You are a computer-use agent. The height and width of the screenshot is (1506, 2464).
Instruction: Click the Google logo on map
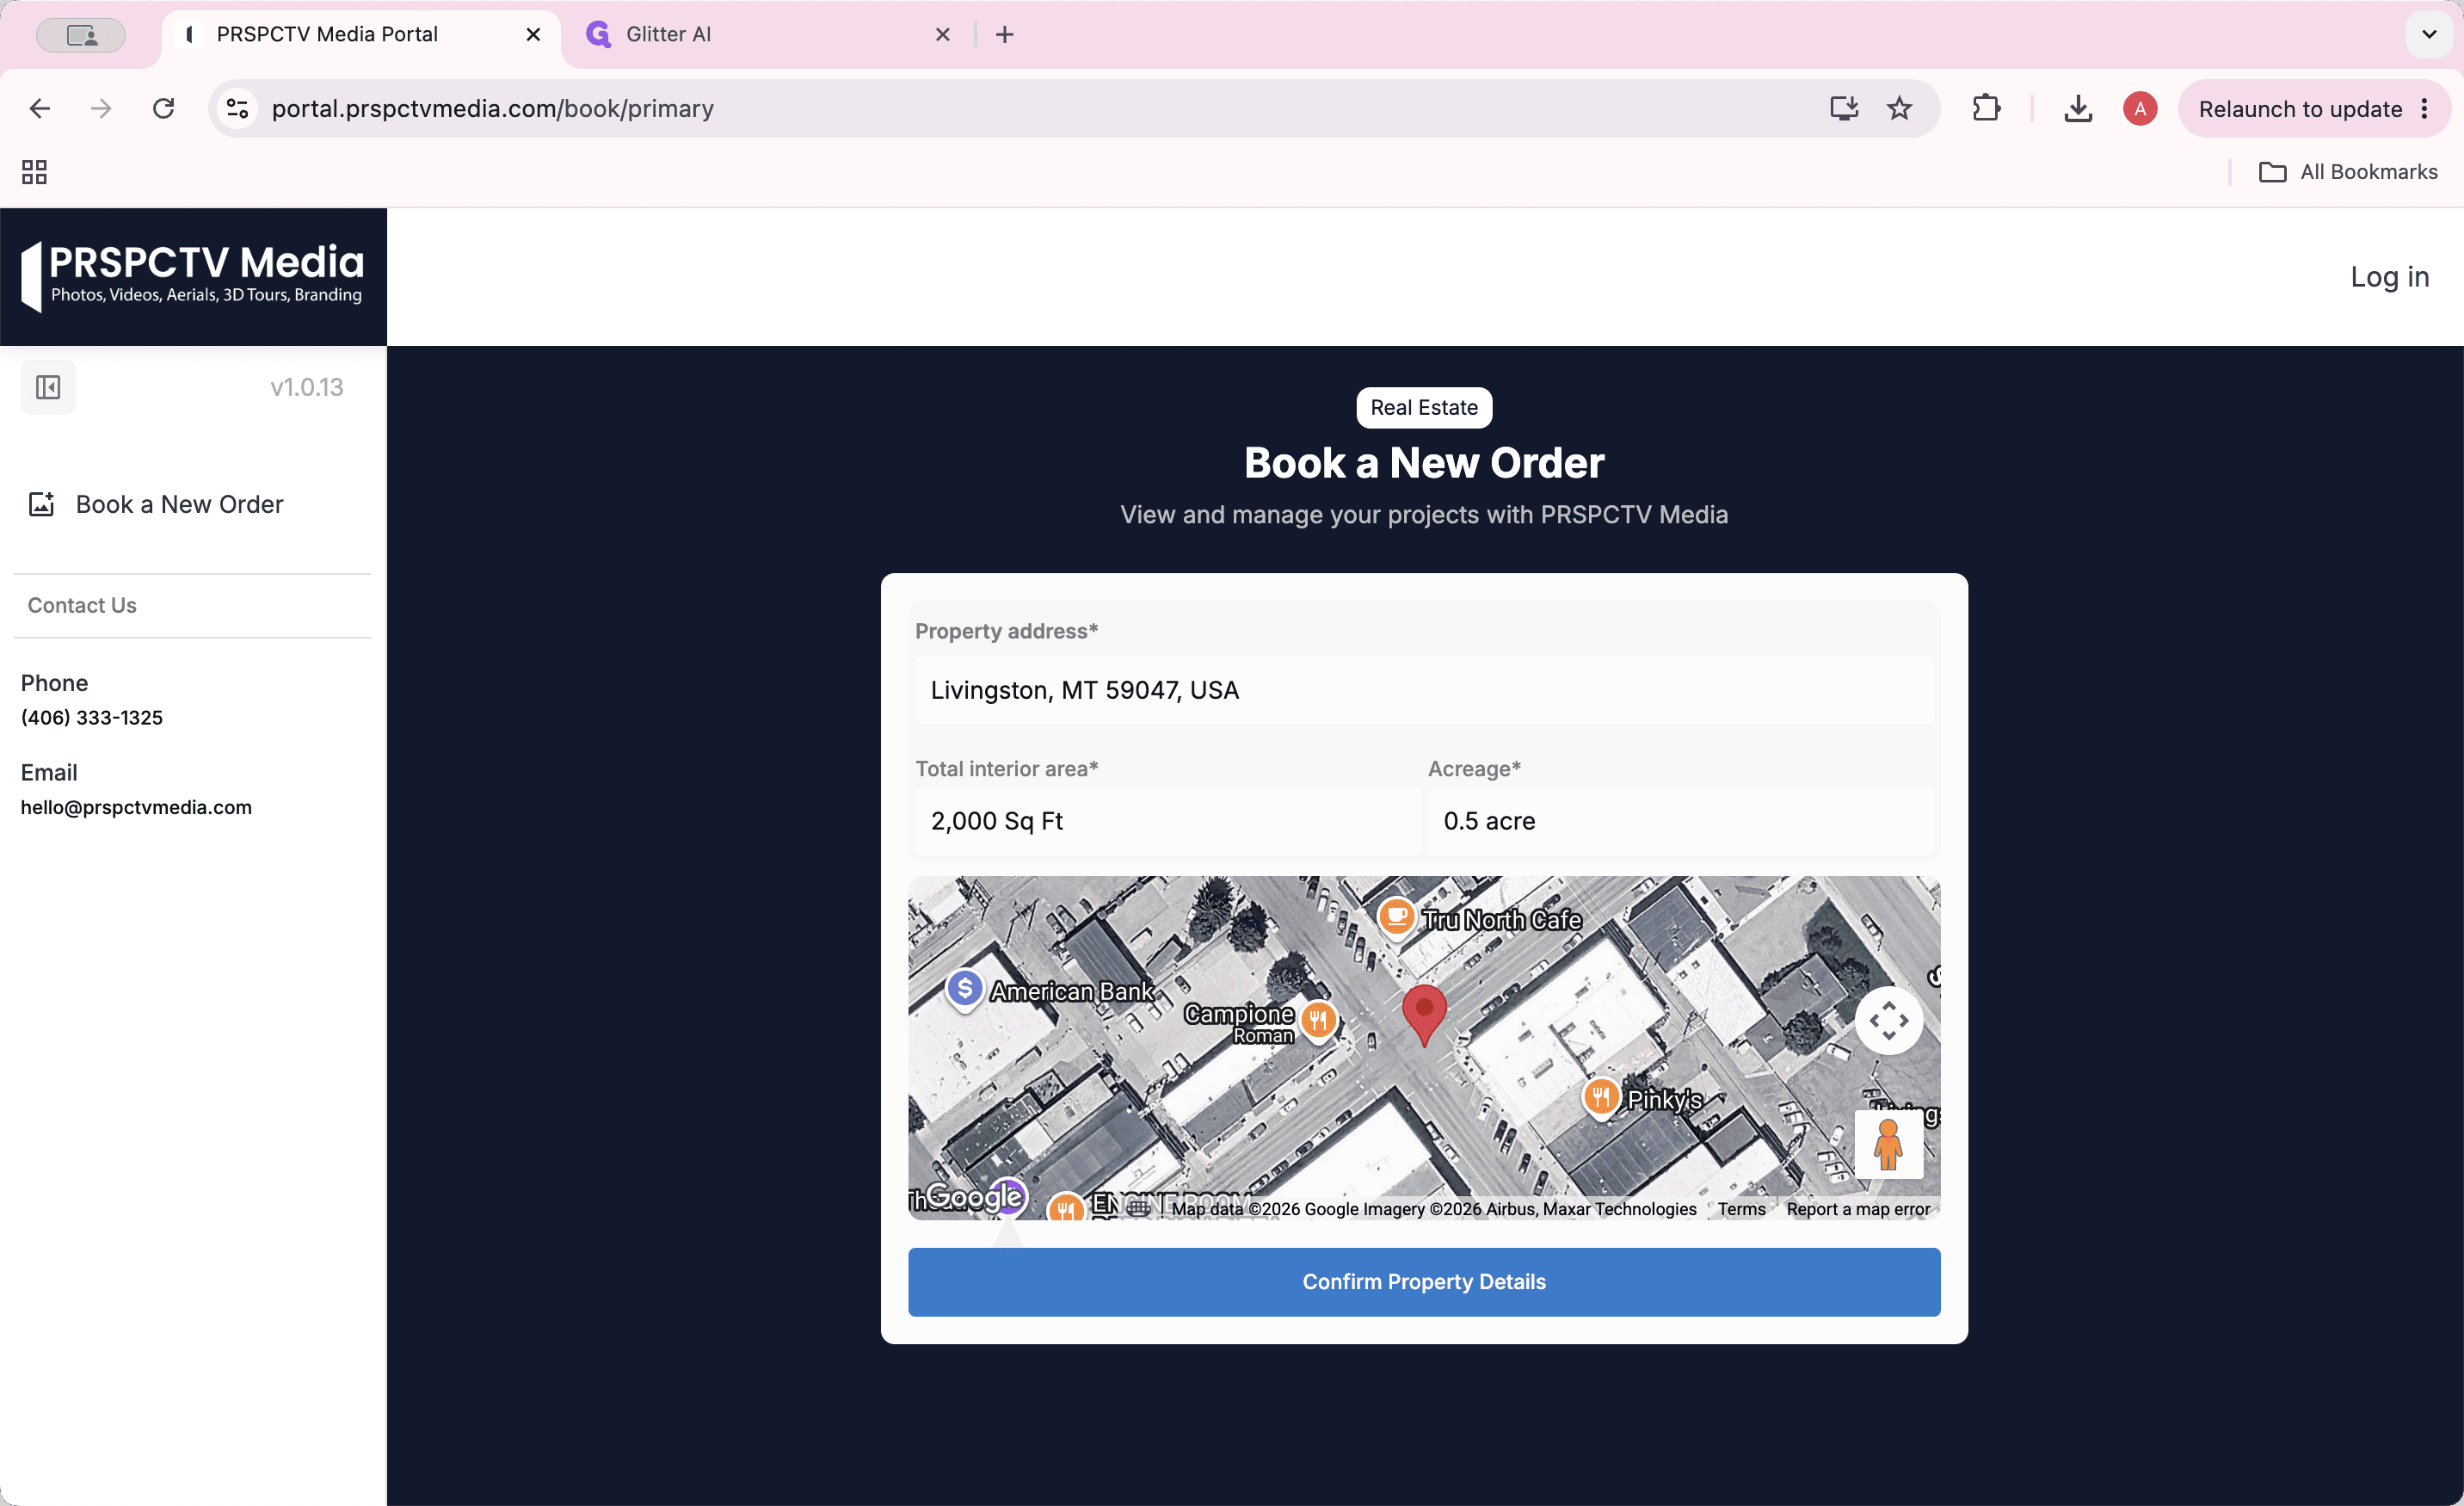(974, 1196)
